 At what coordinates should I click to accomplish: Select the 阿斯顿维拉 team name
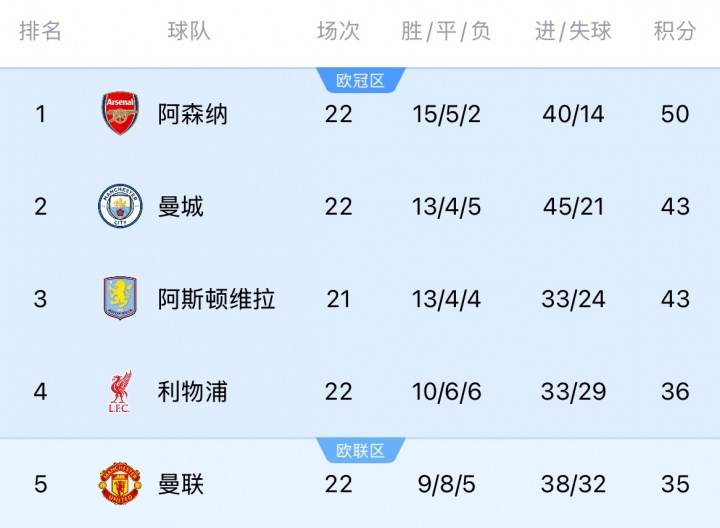point(217,299)
